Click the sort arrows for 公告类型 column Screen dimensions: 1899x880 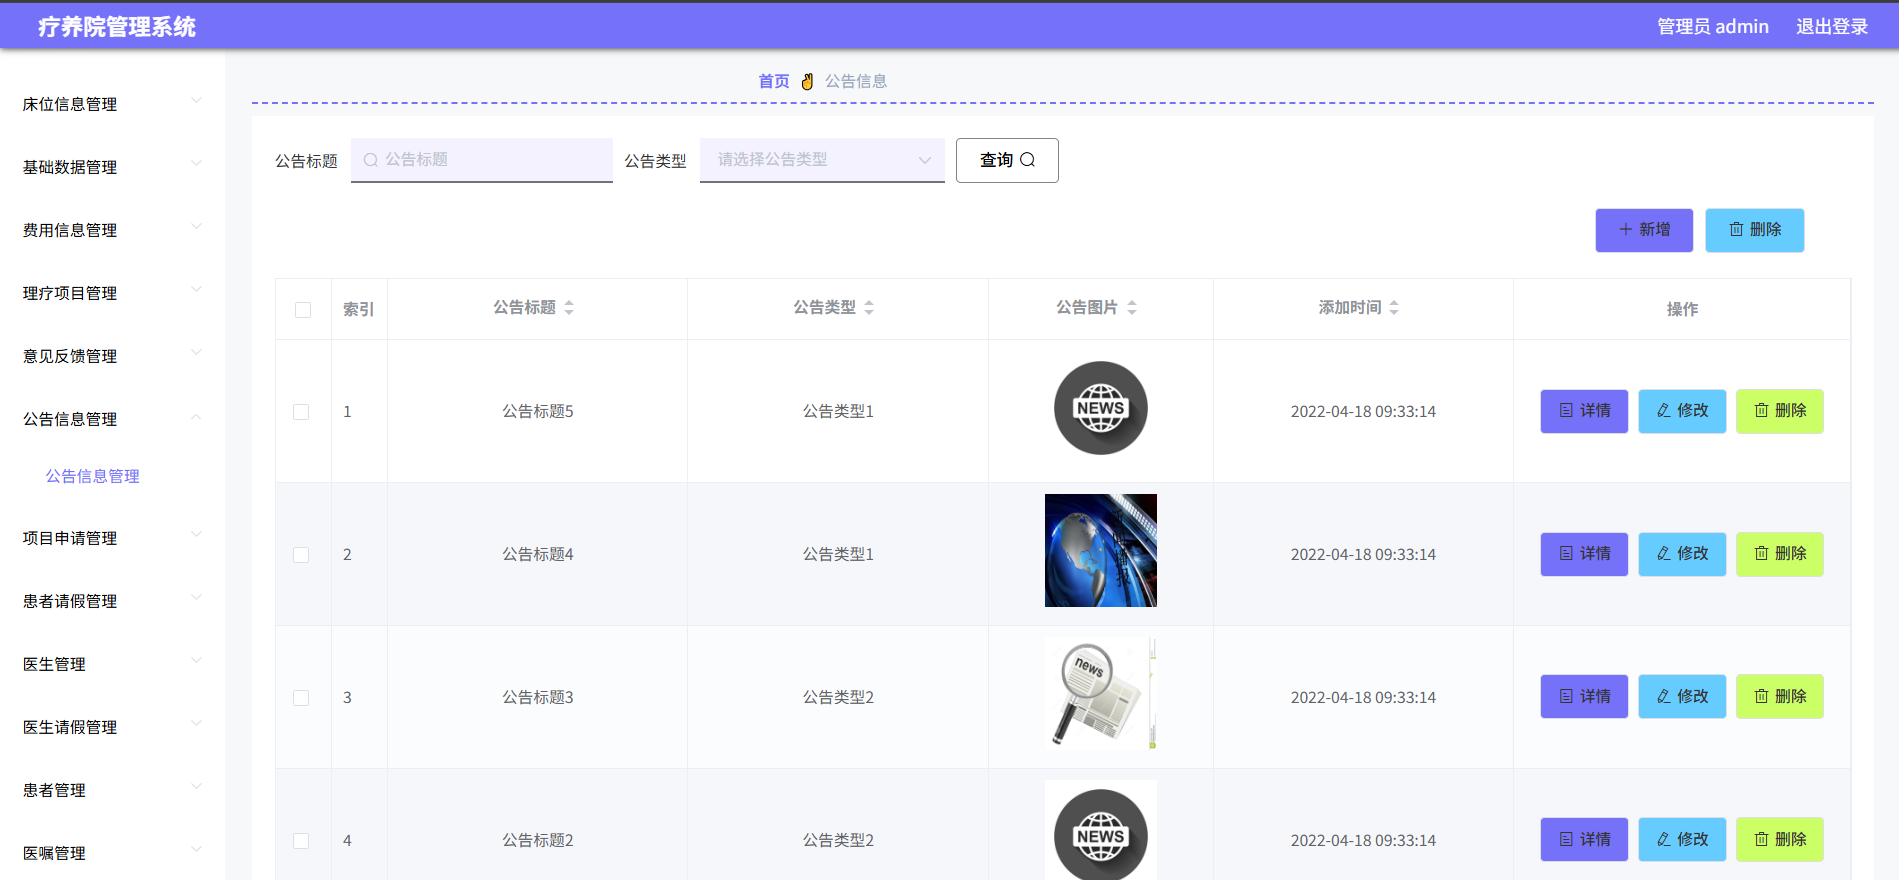pyautogui.click(x=869, y=308)
